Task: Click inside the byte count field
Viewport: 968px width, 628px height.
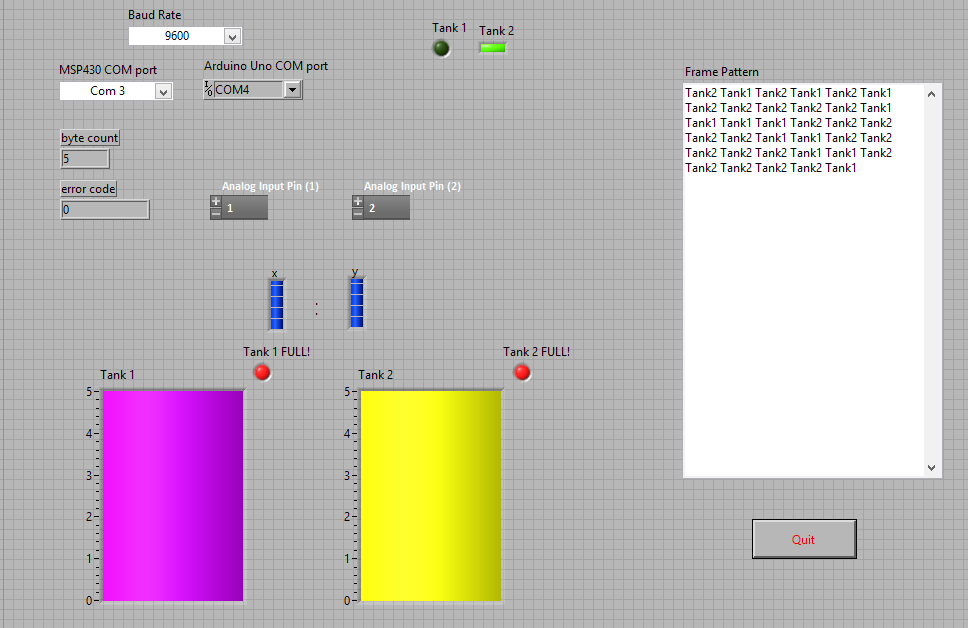Action: [x=85, y=158]
